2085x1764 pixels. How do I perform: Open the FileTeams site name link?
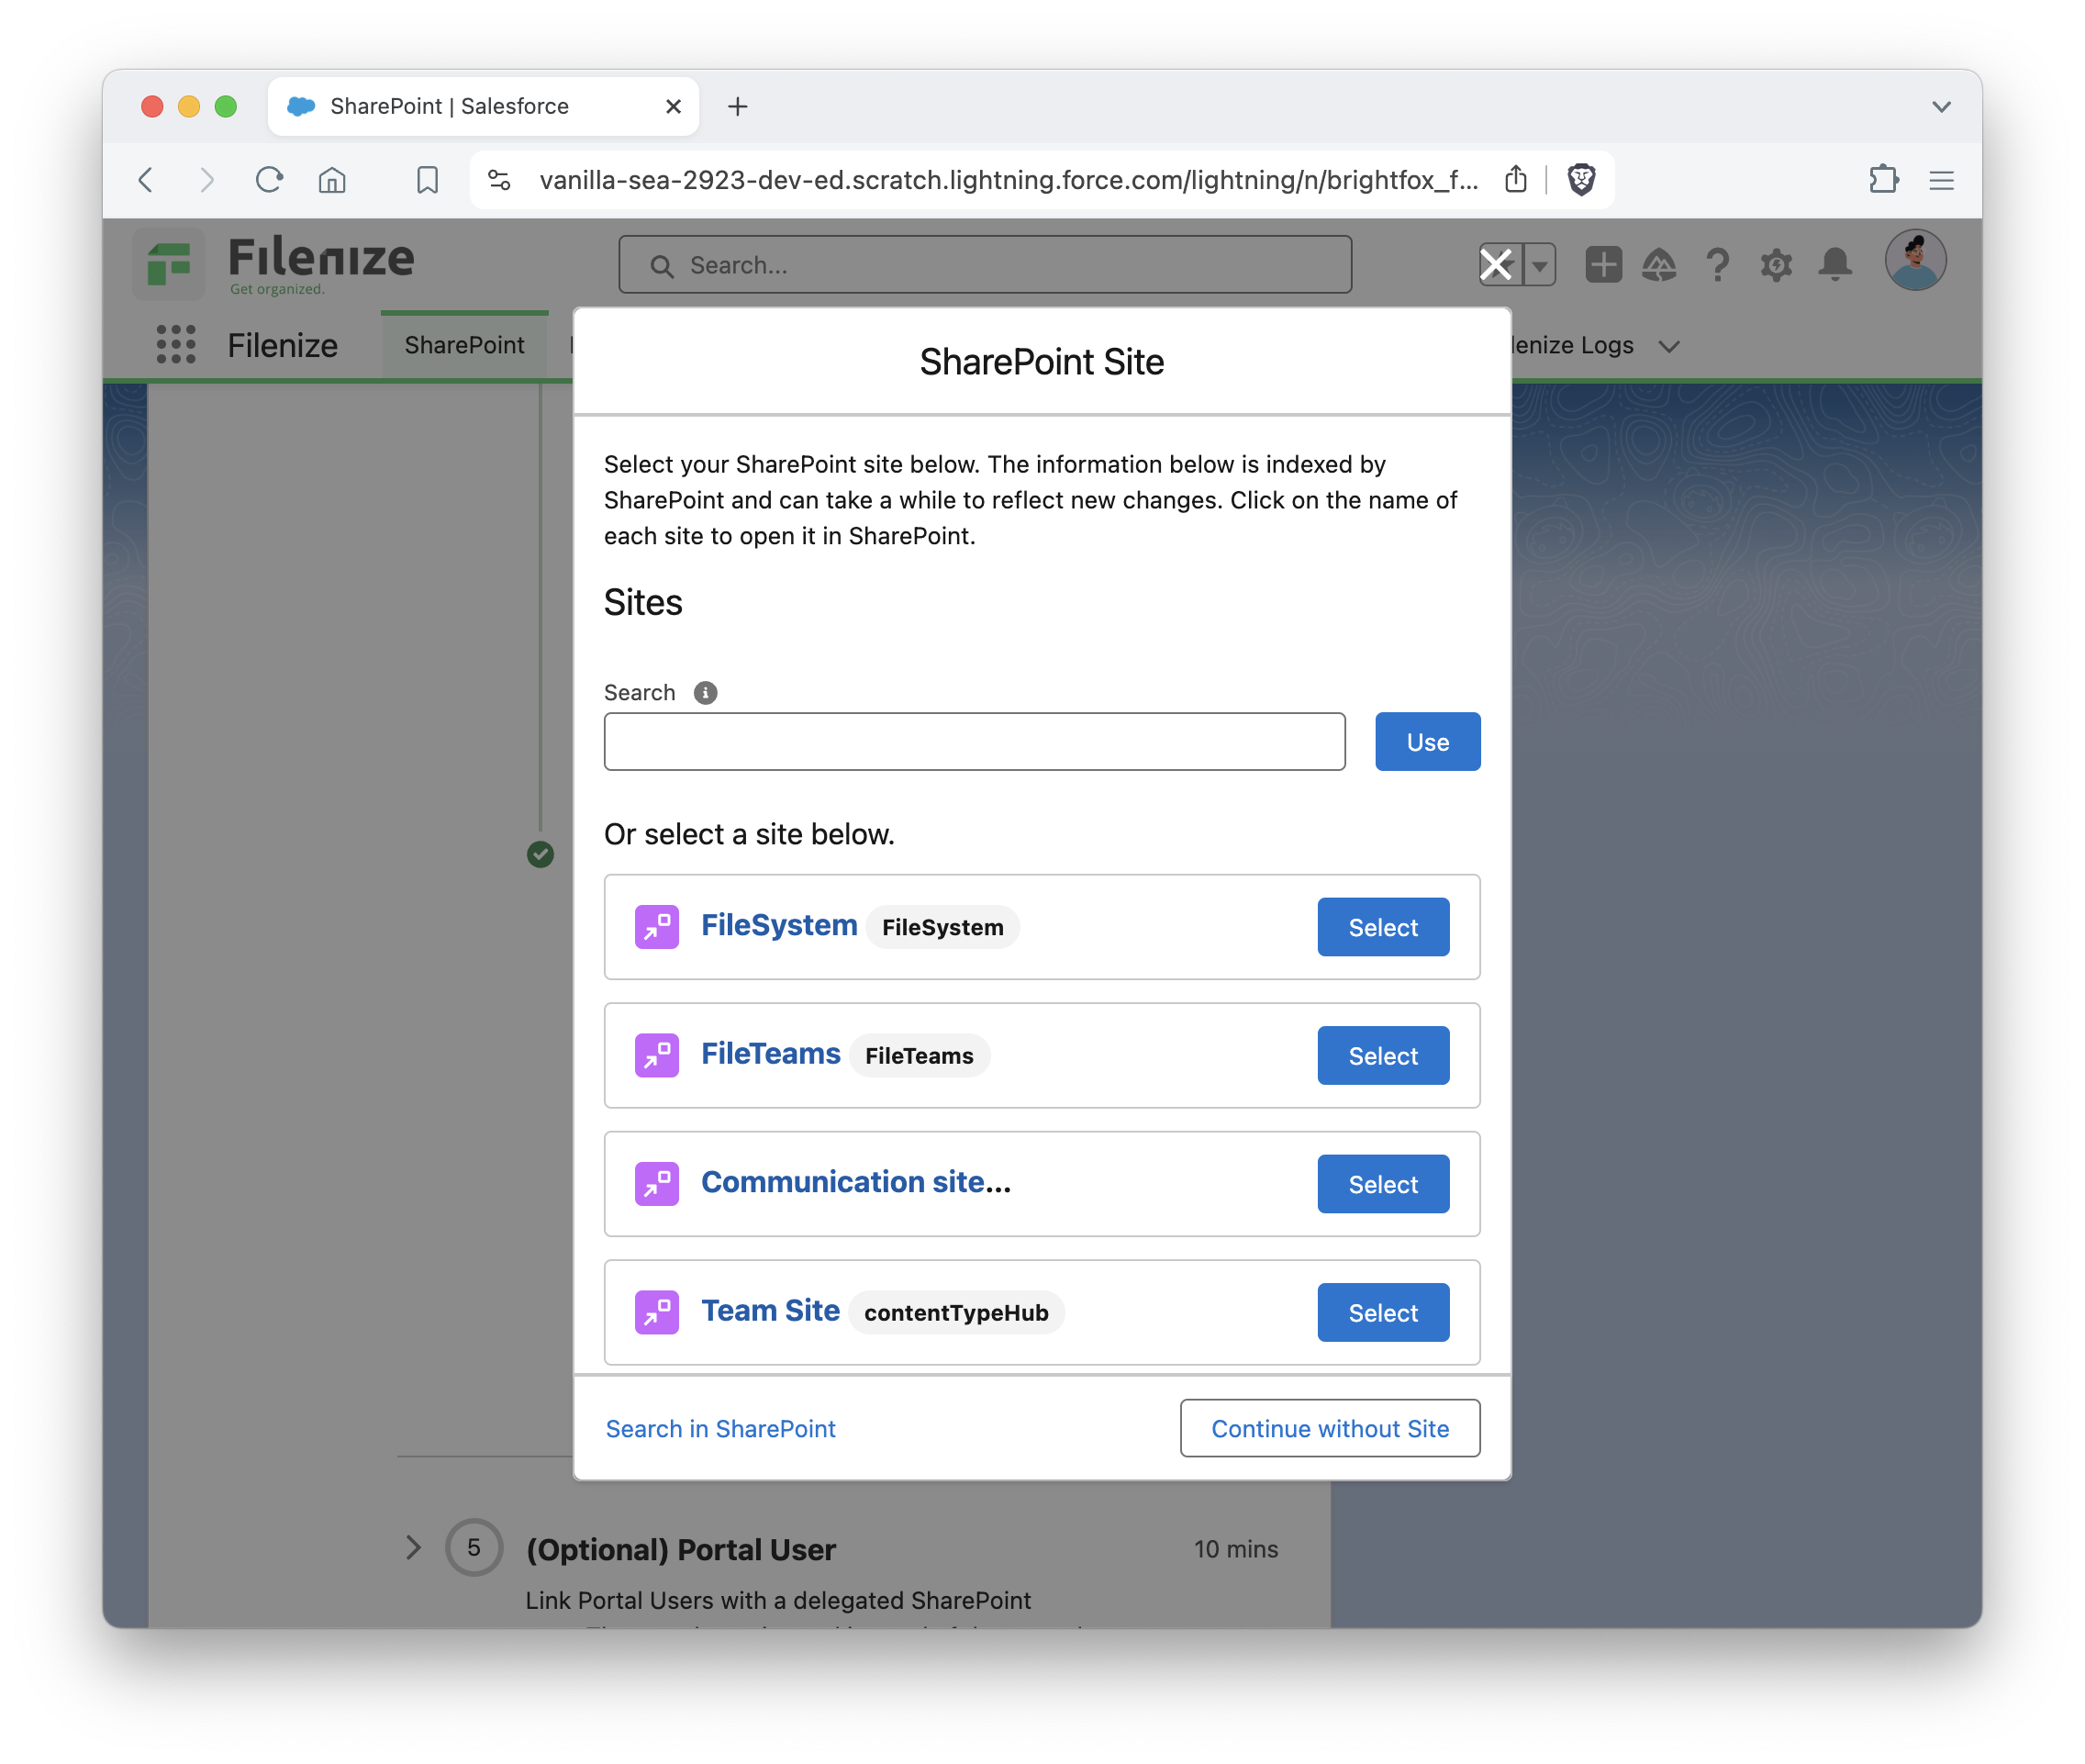(770, 1054)
